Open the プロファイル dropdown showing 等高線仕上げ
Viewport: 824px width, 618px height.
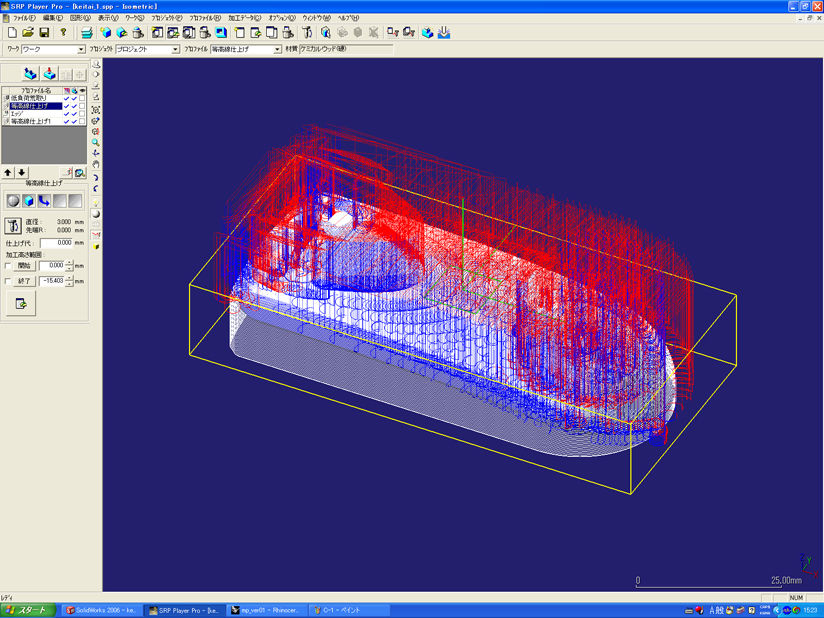[x=277, y=49]
